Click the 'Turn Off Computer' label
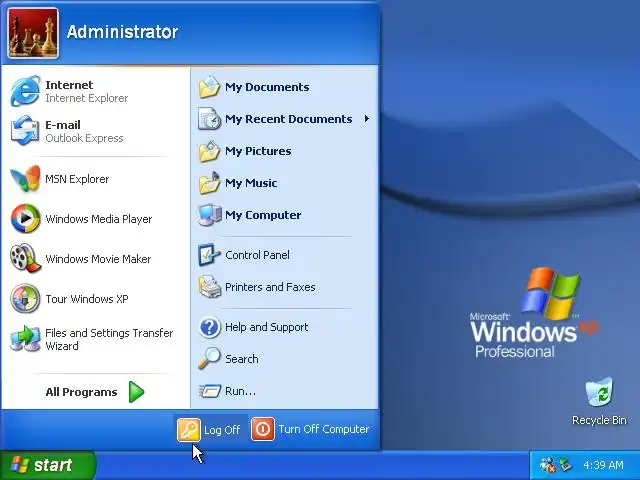640x480 pixels. 324,429
